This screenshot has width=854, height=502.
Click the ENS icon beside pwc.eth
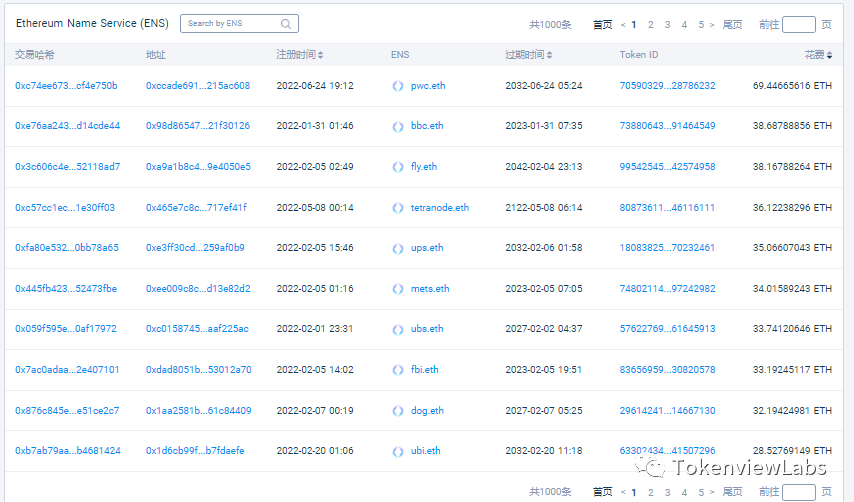[398, 86]
